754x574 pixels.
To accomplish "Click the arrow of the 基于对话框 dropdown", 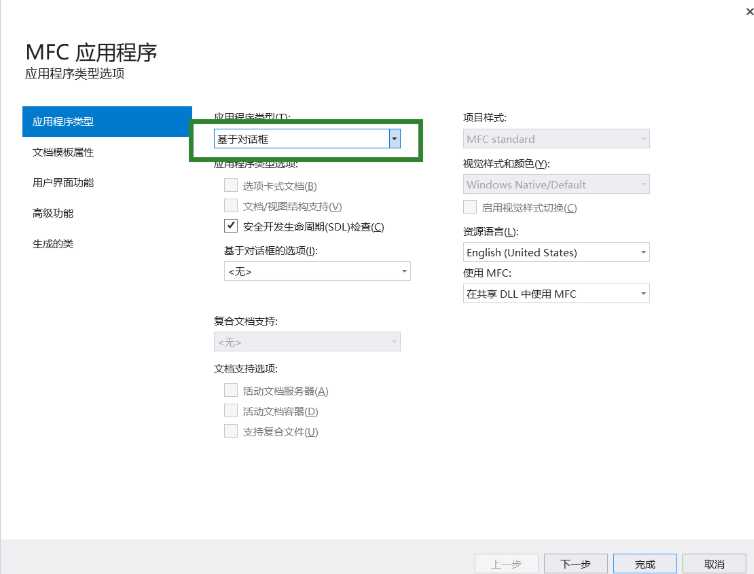I will click(395, 139).
